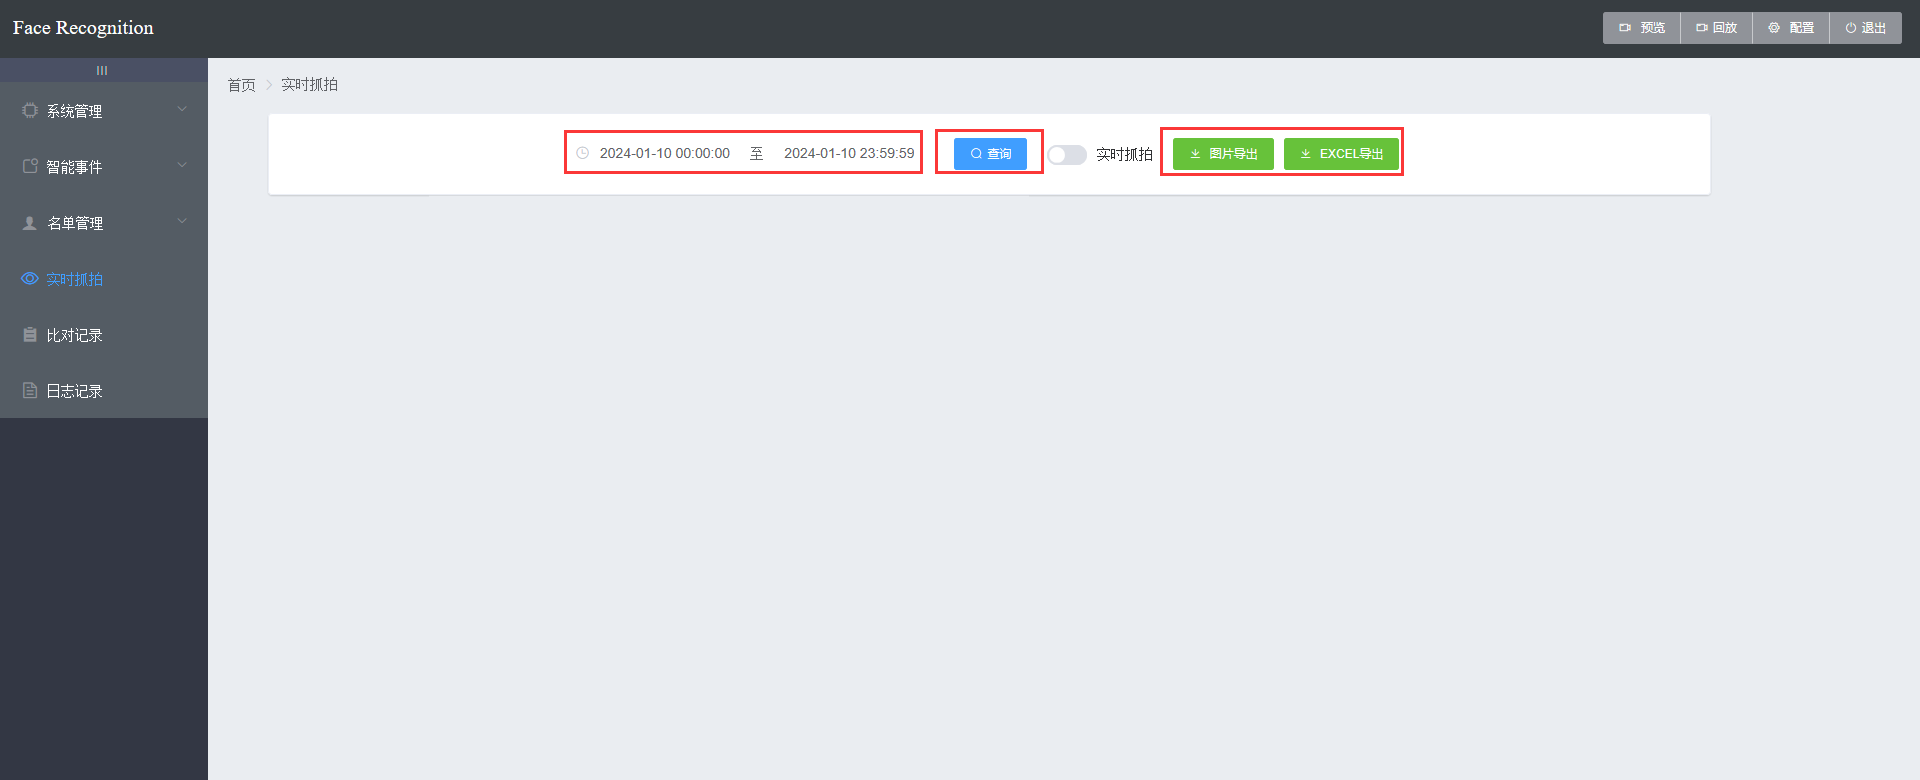Click the 日志记录 document icon
This screenshot has width=1920, height=780.
click(30, 391)
